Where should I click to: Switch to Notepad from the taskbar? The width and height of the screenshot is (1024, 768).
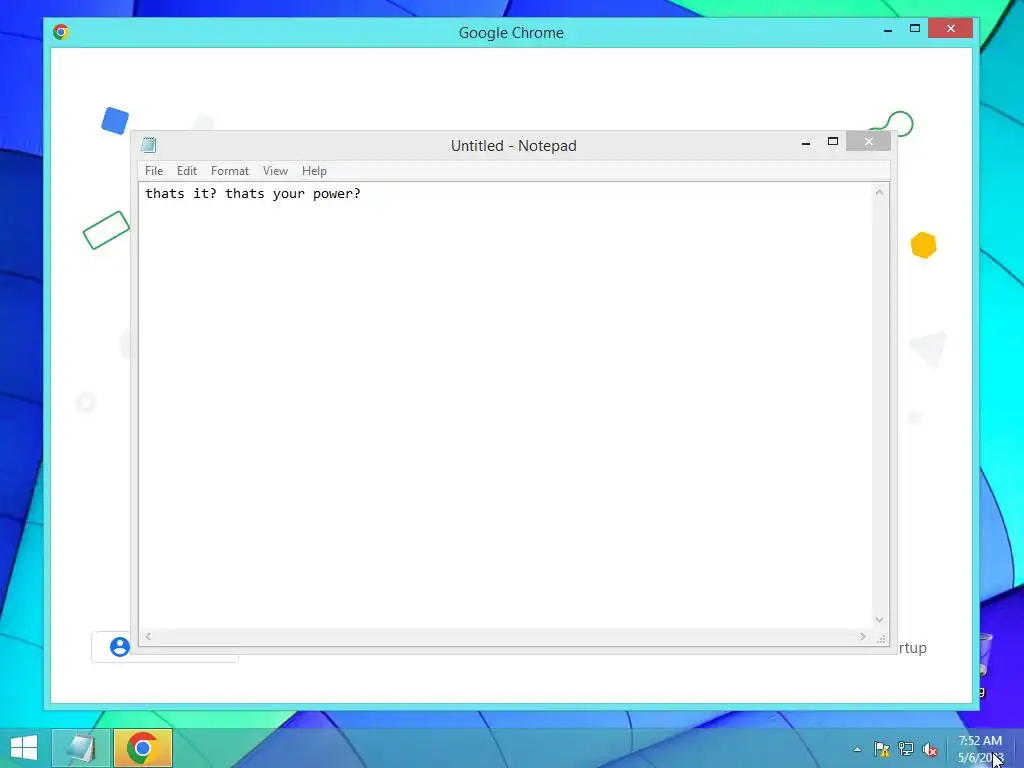81,748
